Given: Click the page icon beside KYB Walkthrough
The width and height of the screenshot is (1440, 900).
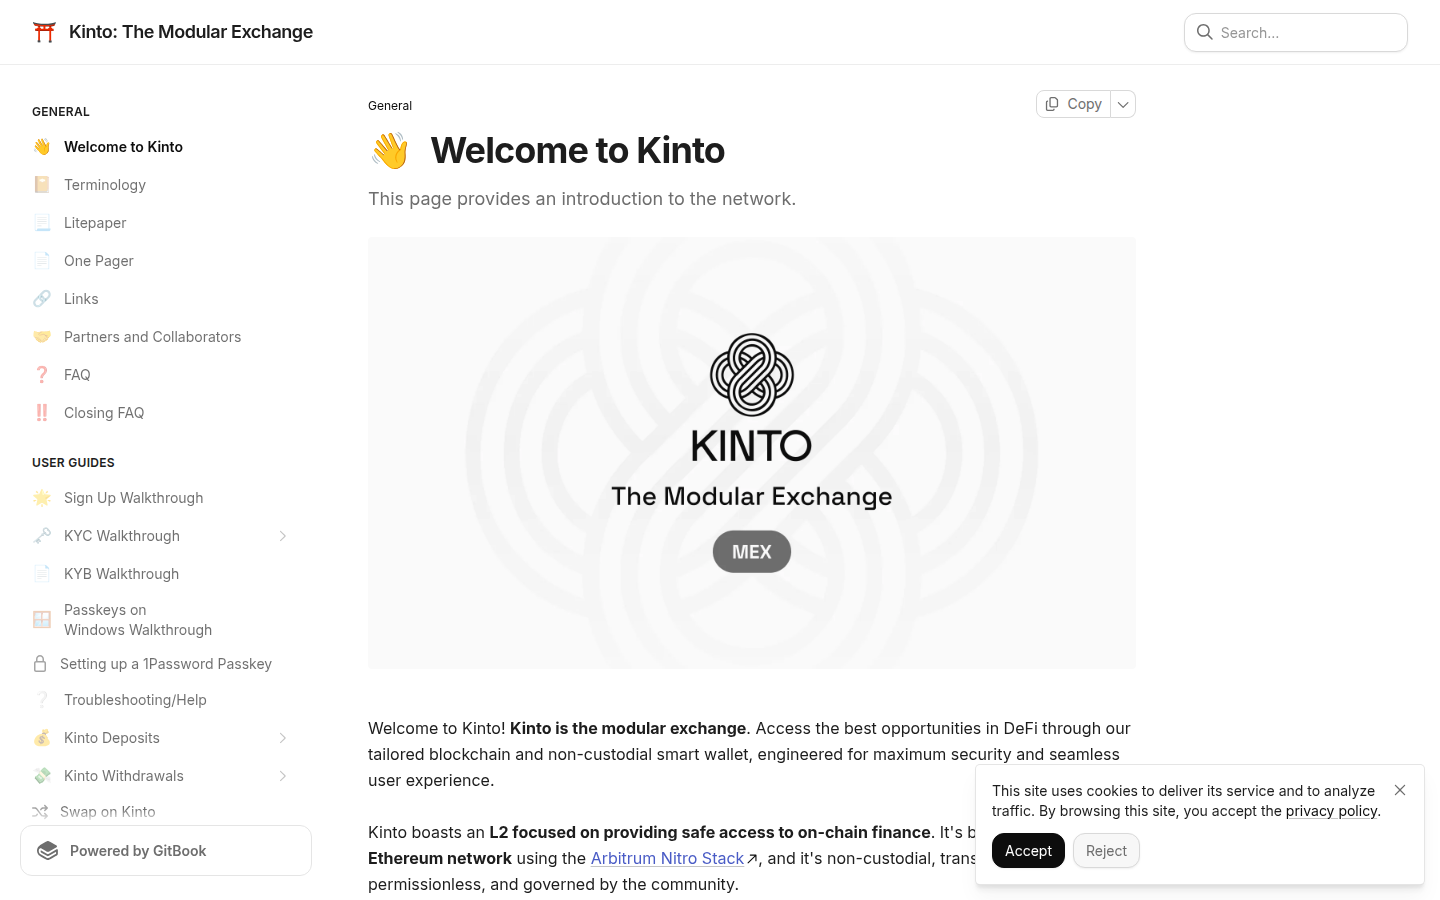Looking at the screenshot, I should (x=42, y=574).
